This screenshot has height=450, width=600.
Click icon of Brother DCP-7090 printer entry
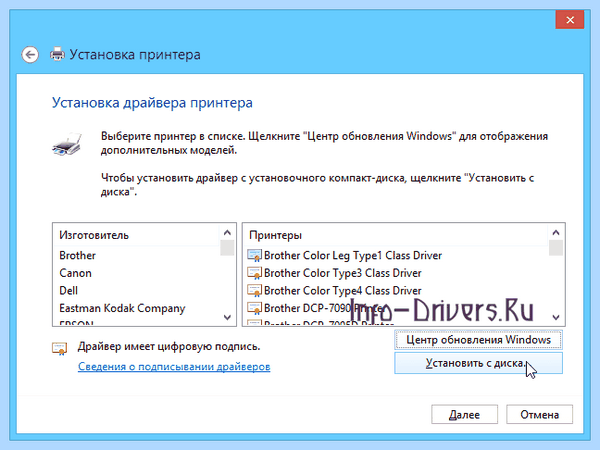[x=254, y=308]
